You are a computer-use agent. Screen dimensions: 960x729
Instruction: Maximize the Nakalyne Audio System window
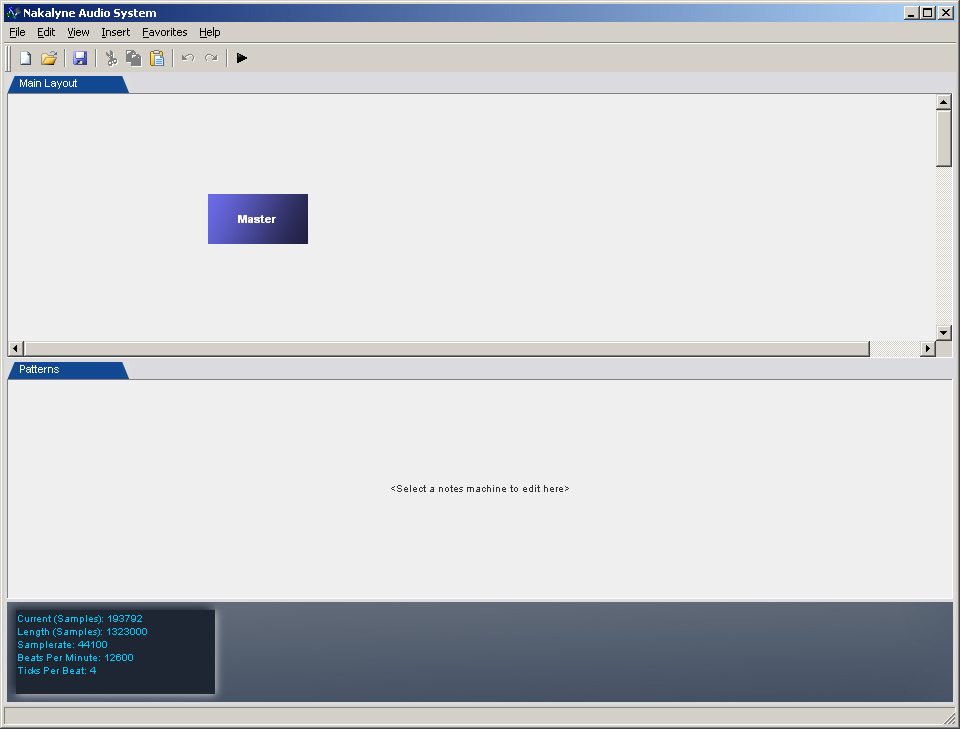click(x=928, y=13)
